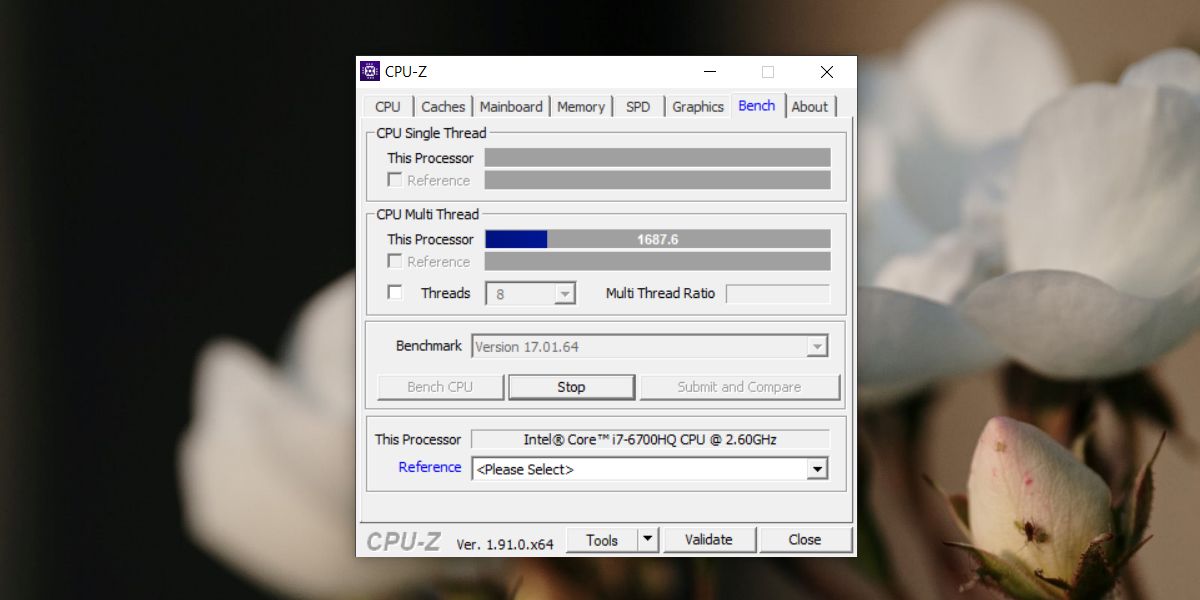Click the Validate button
Screen dimensions: 1200x600
(x=709, y=540)
